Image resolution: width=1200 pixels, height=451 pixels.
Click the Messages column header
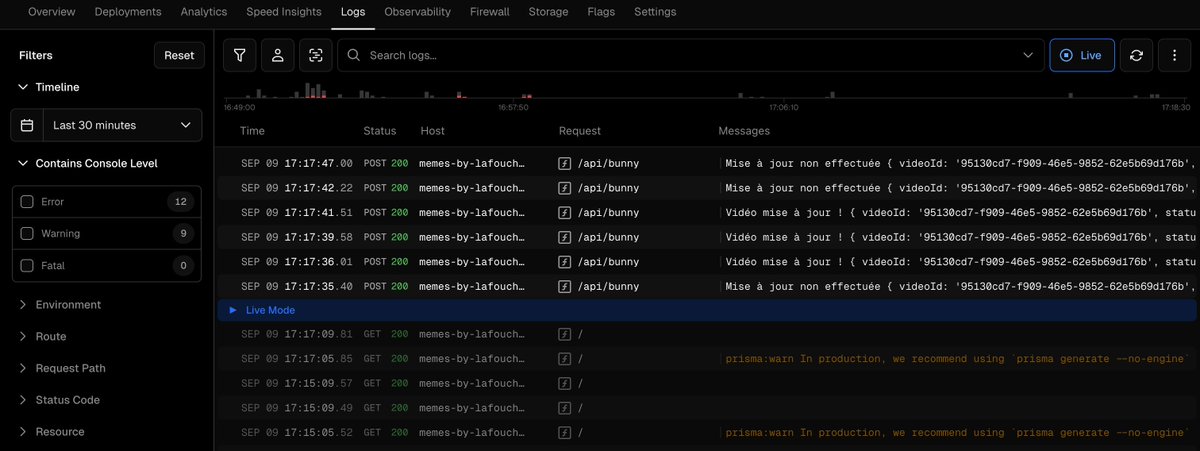[x=744, y=131]
